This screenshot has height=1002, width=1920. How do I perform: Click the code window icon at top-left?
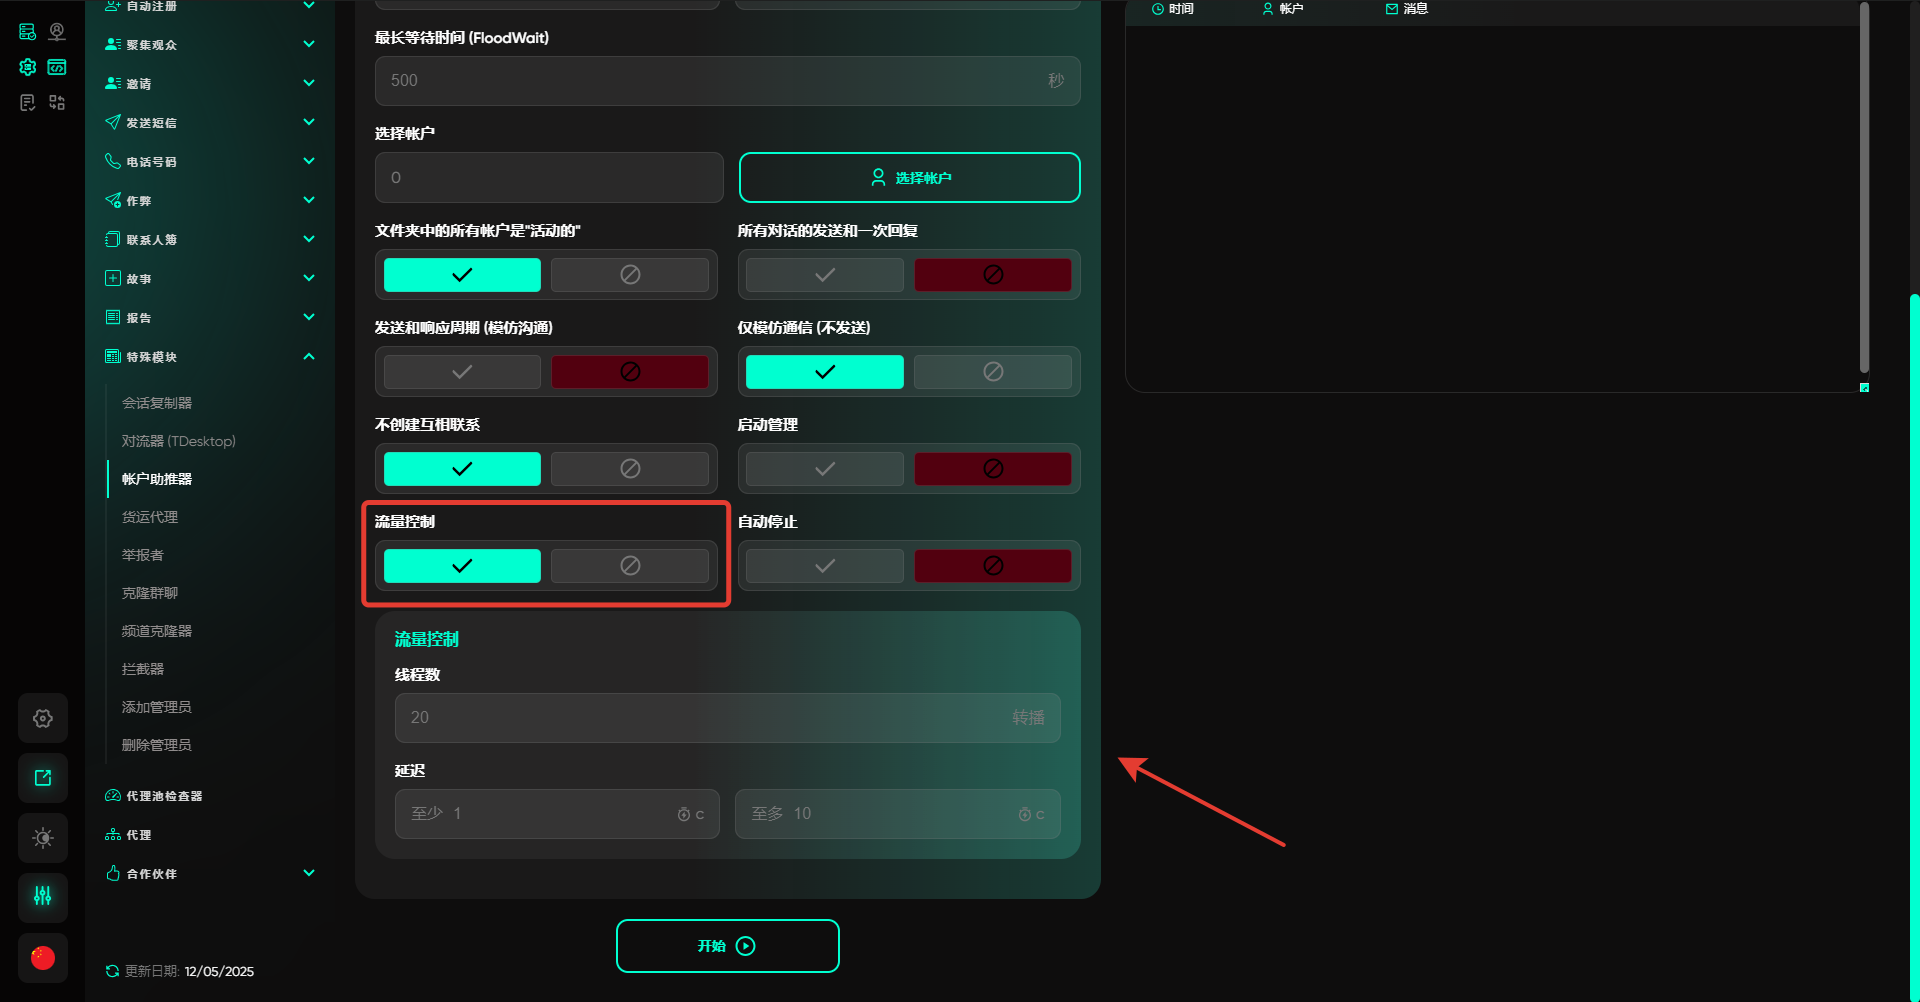point(57,67)
